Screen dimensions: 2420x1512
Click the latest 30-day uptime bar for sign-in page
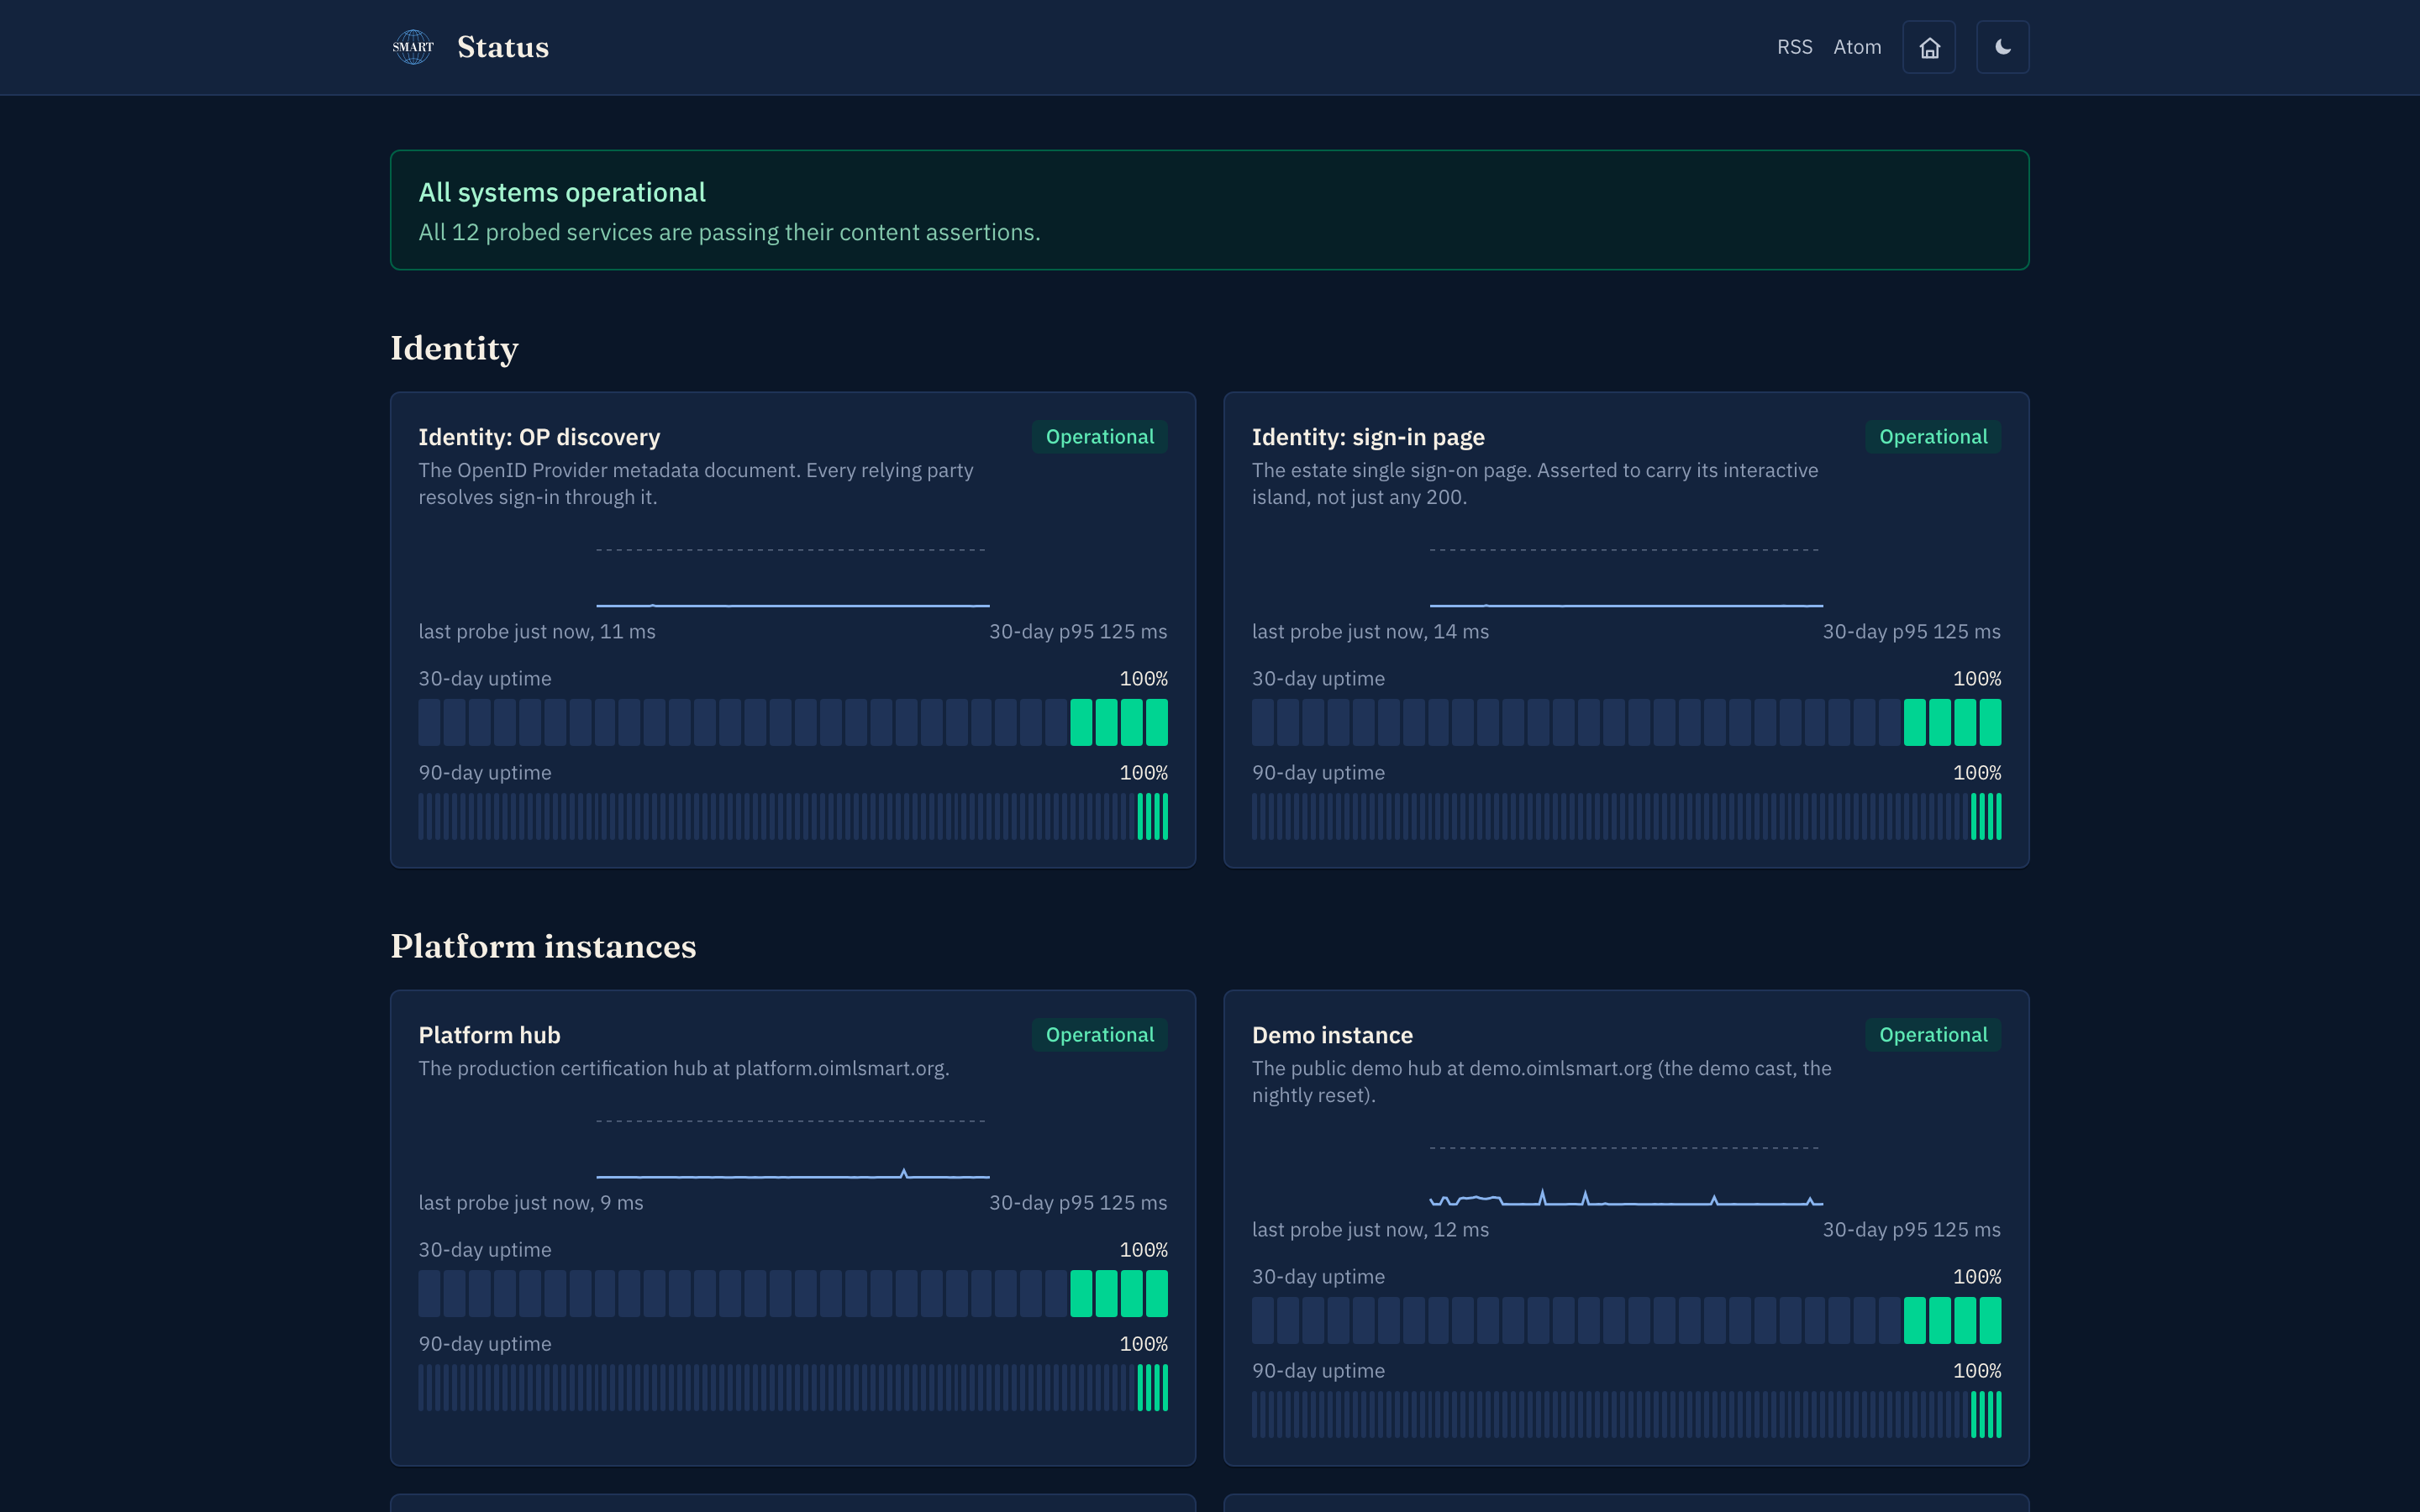pyautogui.click(x=1991, y=722)
